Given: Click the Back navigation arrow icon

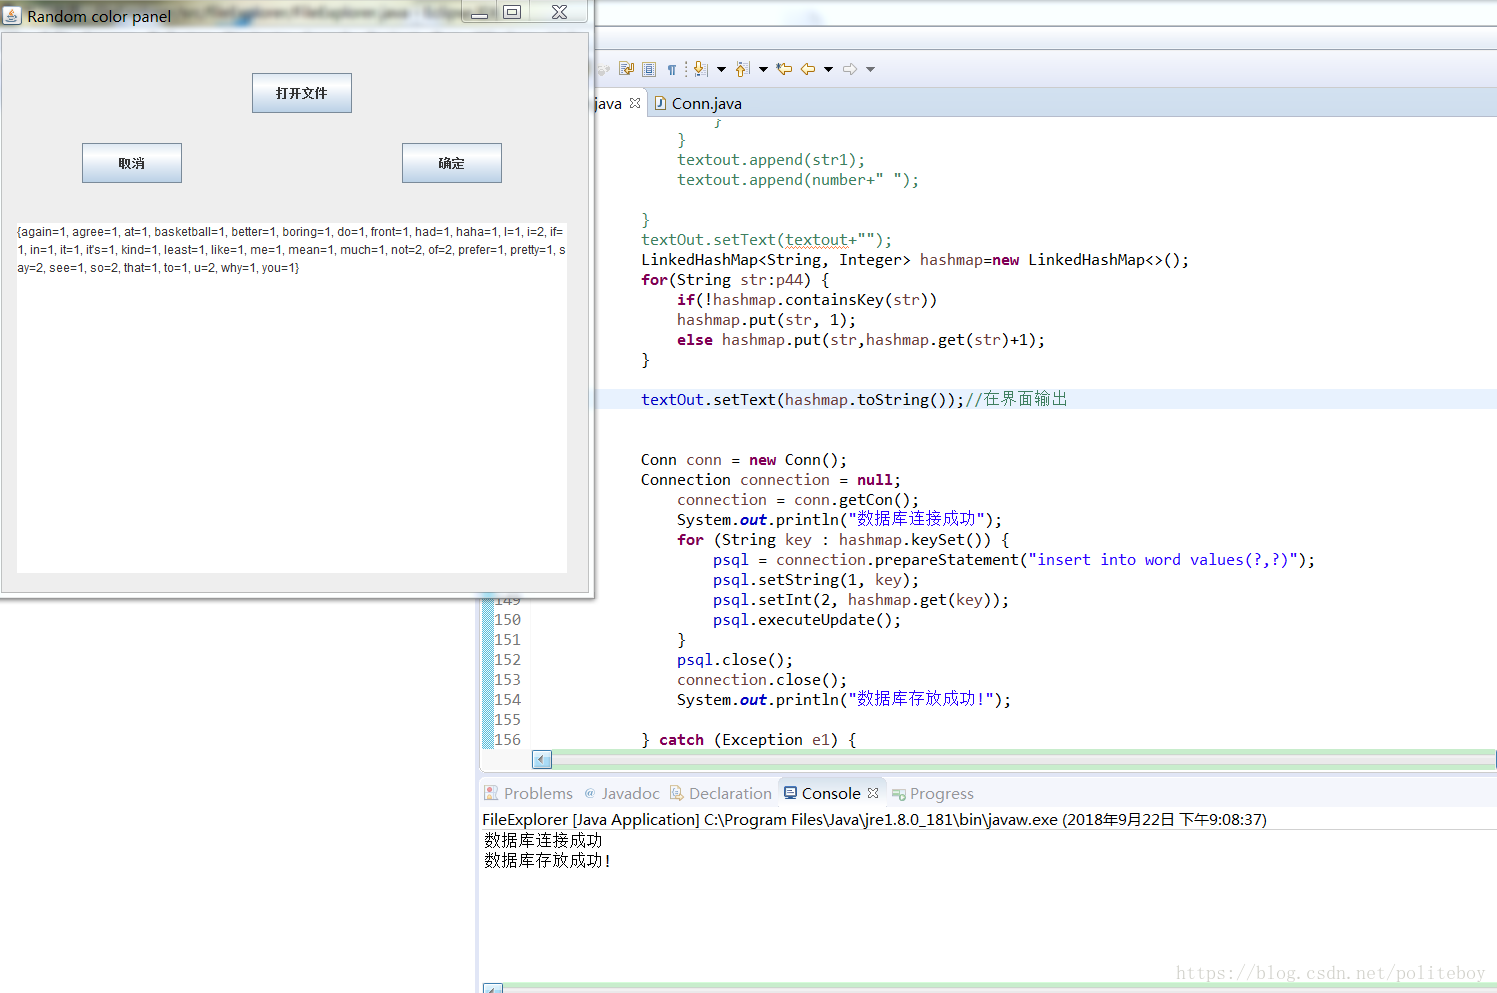Looking at the screenshot, I should coord(808,69).
